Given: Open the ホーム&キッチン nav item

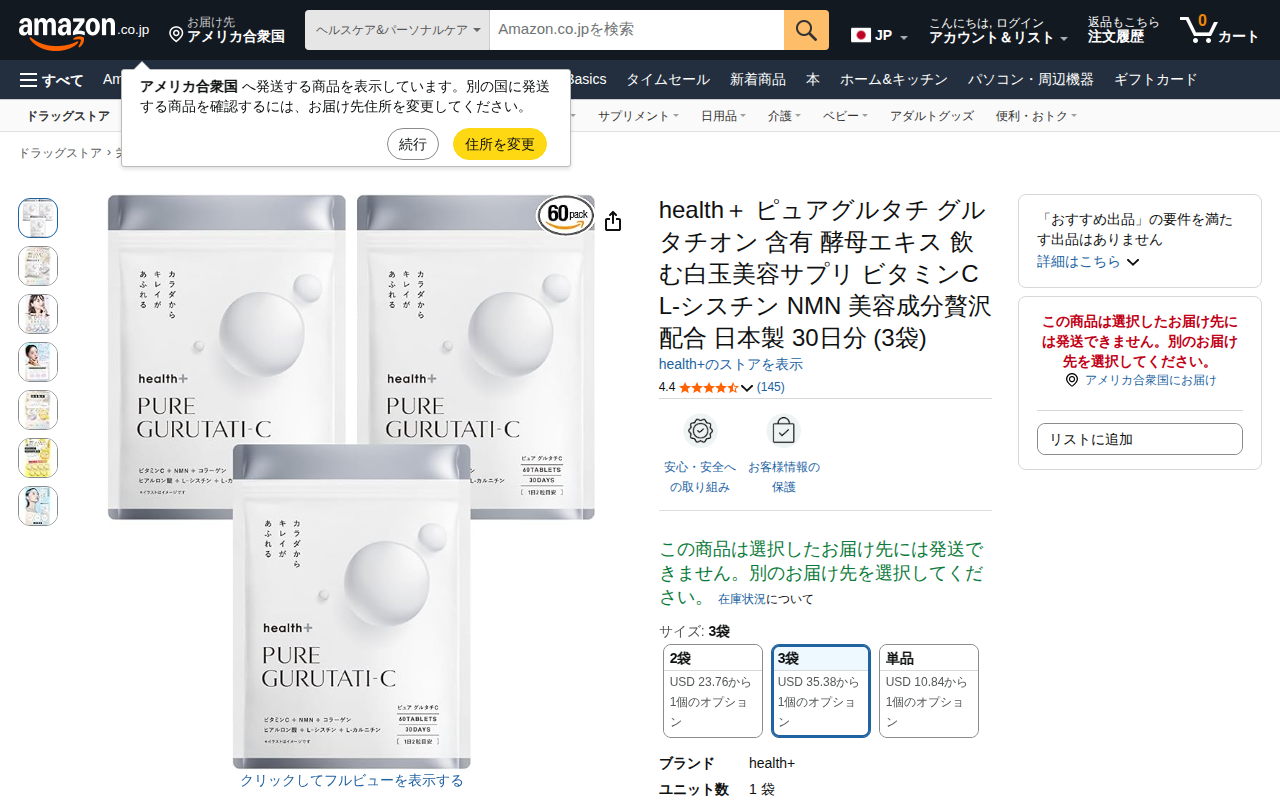Looking at the screenshot, I should tap(893, 80).
